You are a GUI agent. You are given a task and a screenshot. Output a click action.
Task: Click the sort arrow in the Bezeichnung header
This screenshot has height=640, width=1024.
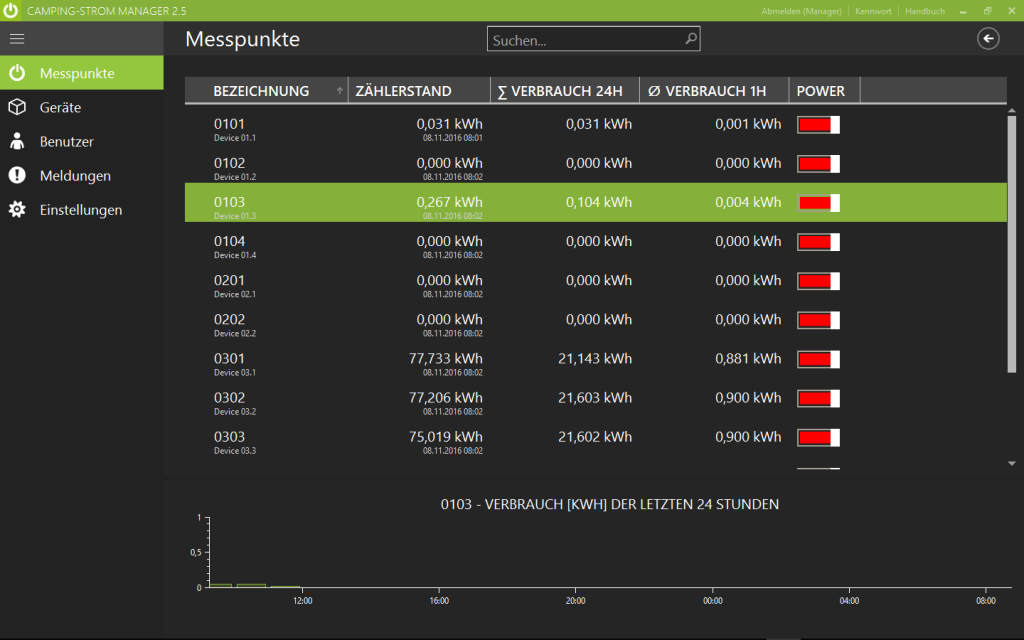(x=340, y=91)
